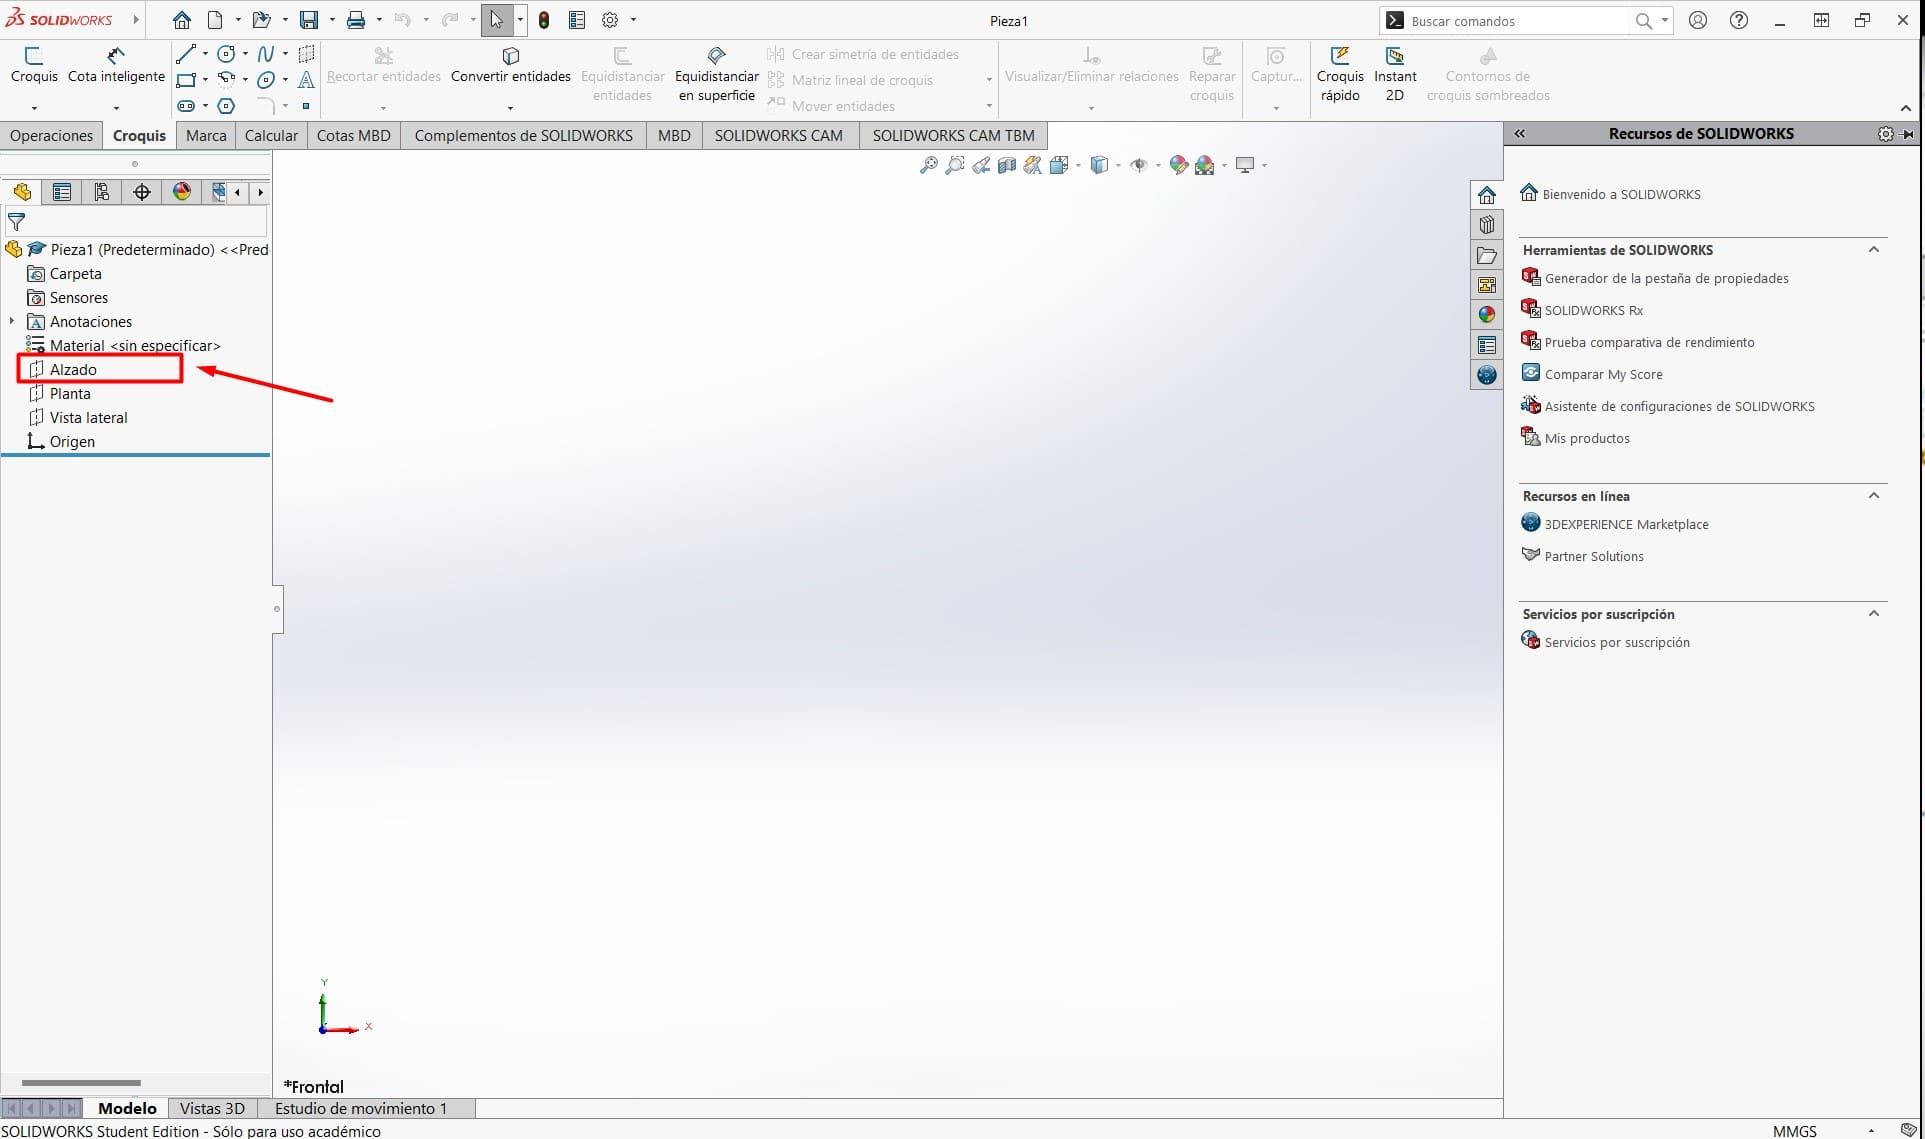
Task: Switch to the Marca tab
Action: 206,136
